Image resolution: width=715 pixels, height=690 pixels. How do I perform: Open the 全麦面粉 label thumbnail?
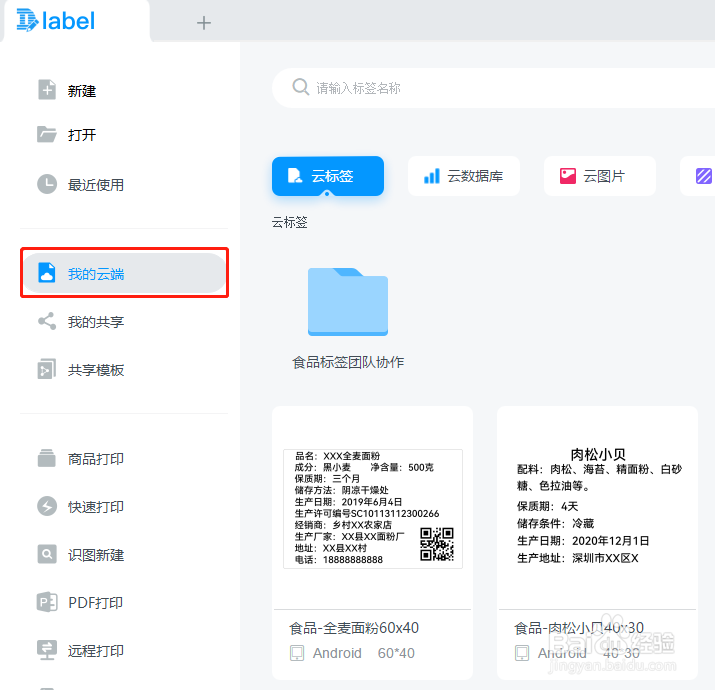pyautogui.click(x=373, y=508)
